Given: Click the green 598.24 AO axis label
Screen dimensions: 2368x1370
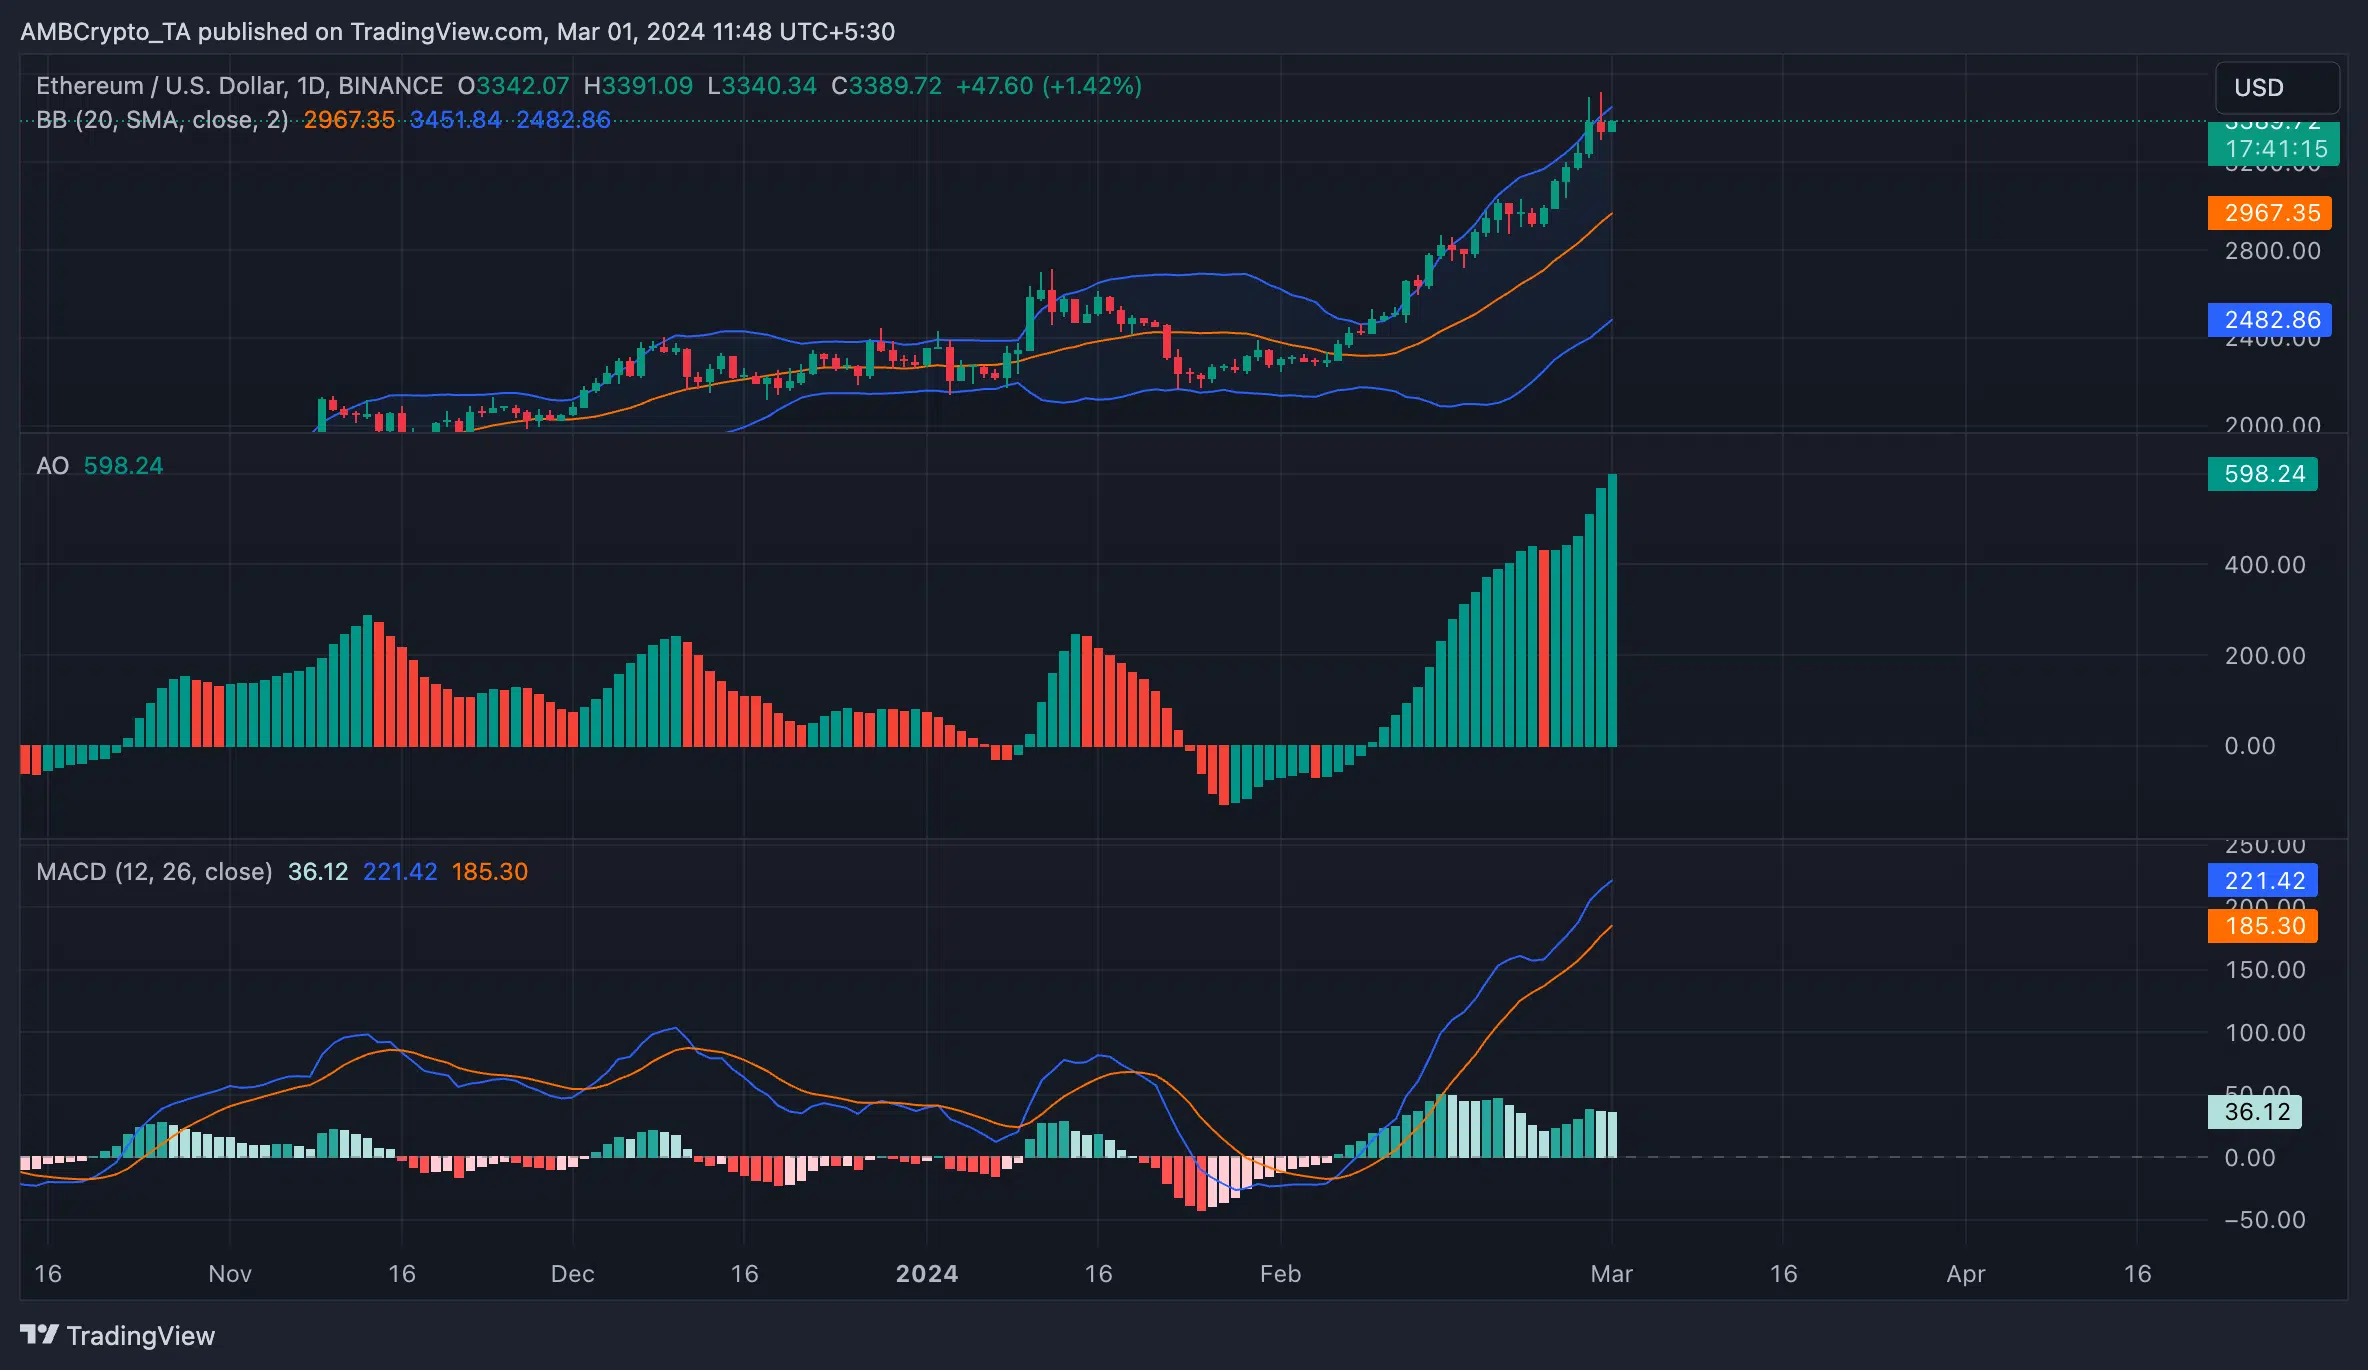Looking at the screenshot, I should (x=2263, y=474).
